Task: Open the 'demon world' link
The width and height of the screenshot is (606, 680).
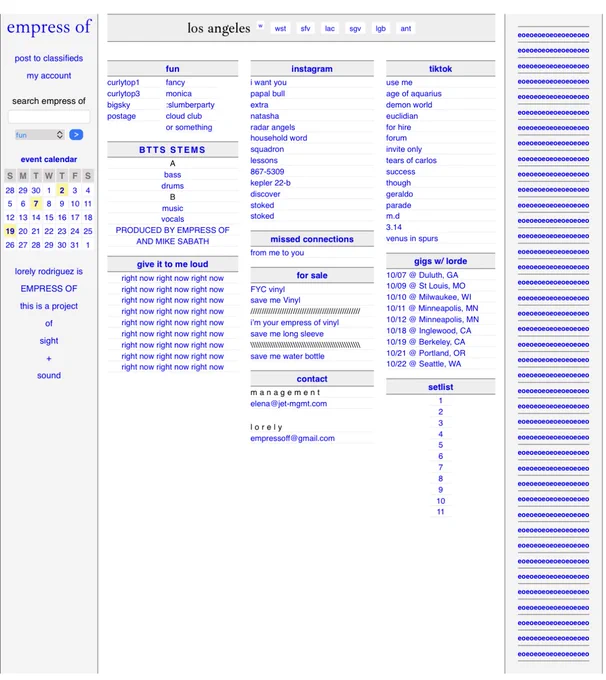Action: tap(409, 105)
